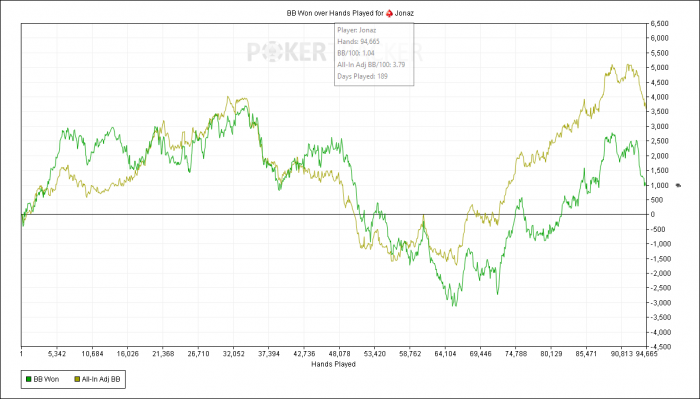
Task: Click the 74,788 x-axis label
Action: (516, 354)
